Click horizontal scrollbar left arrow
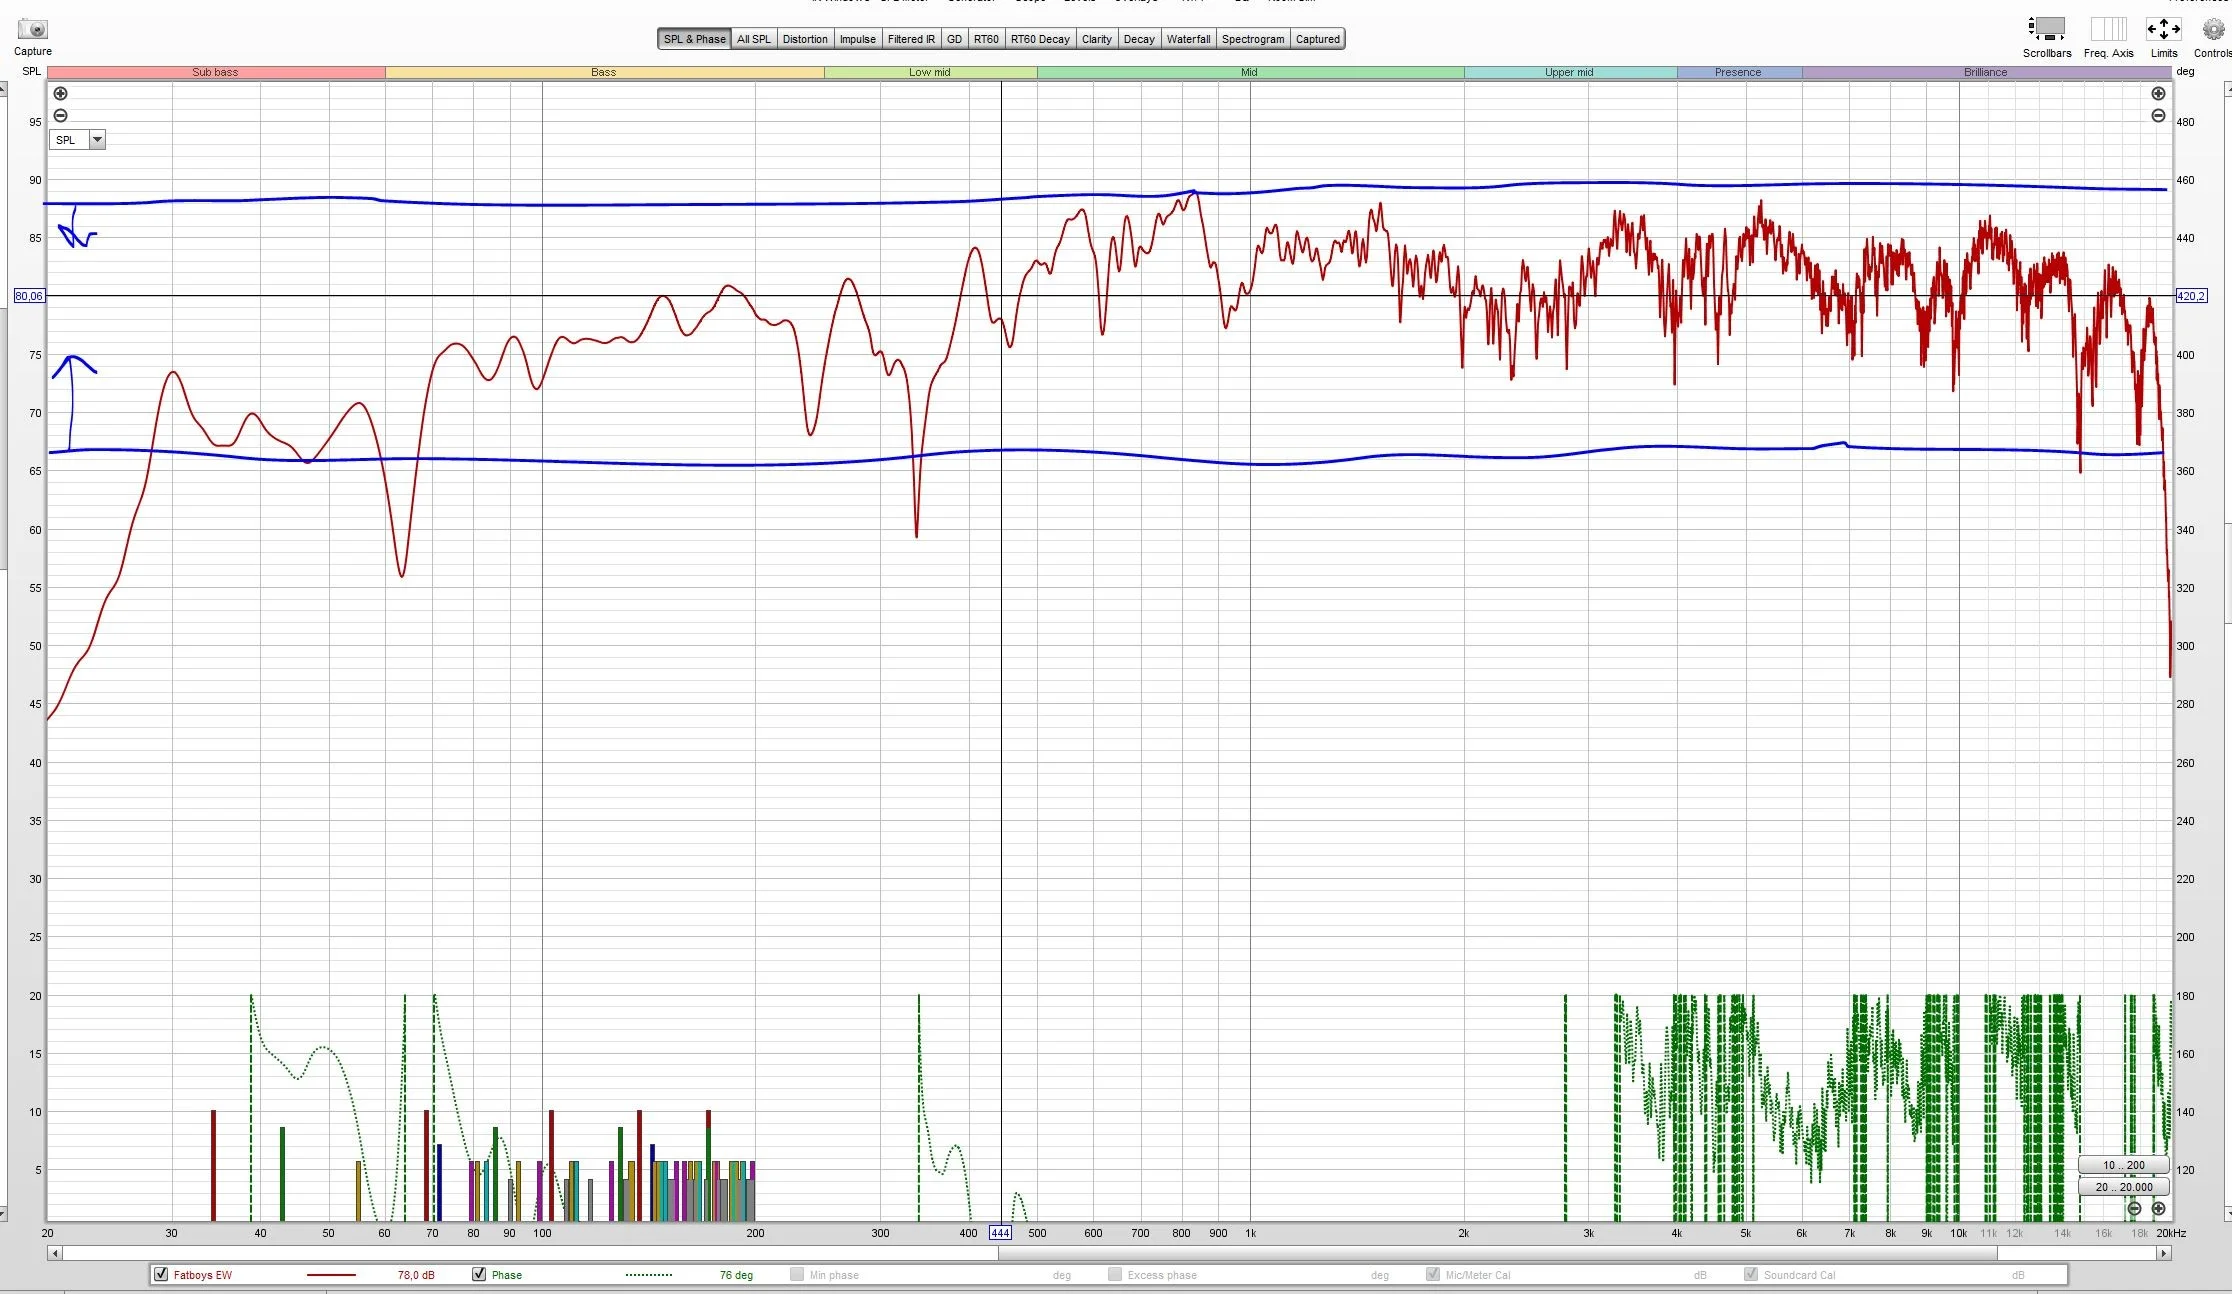 coord(55,1253)
